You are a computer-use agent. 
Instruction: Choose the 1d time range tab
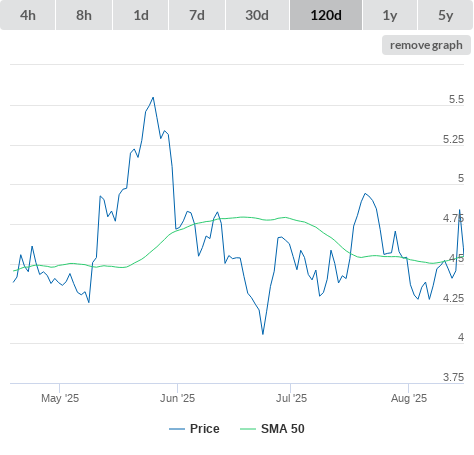click(141, 15)
